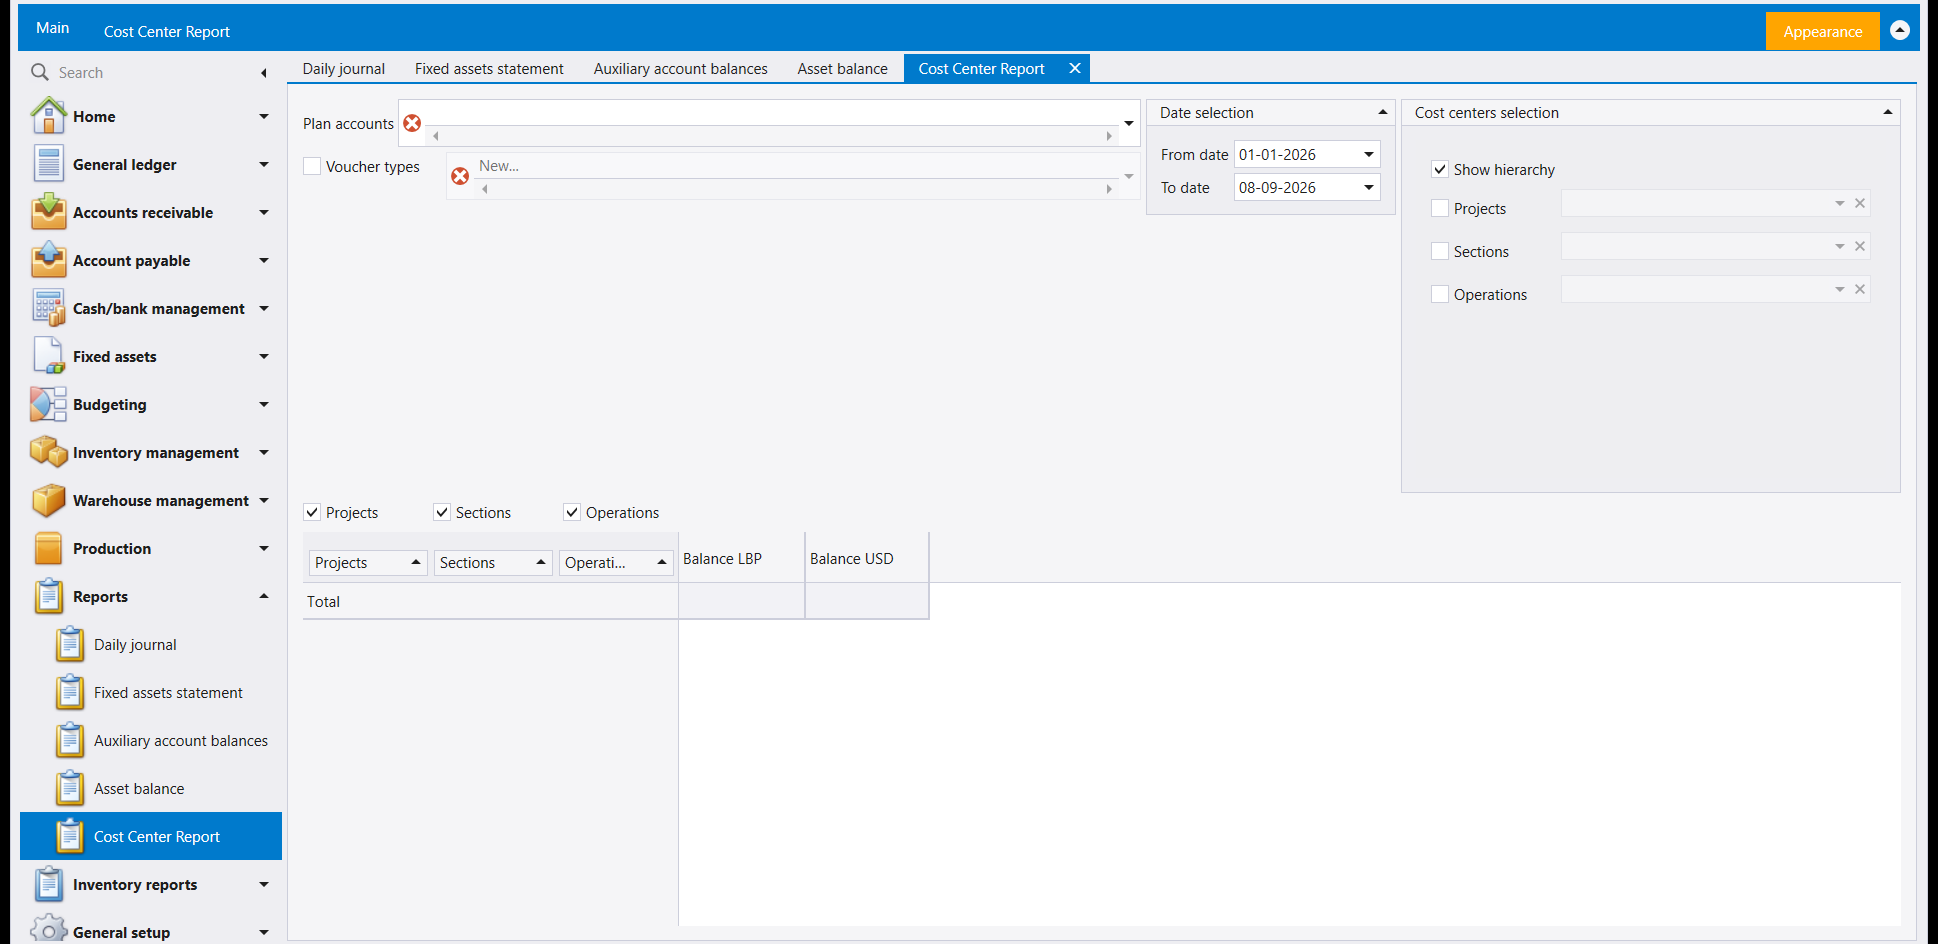Open the To date dropdown
Viewport: 1938px width, 944px height.
tap(1369, 187)
